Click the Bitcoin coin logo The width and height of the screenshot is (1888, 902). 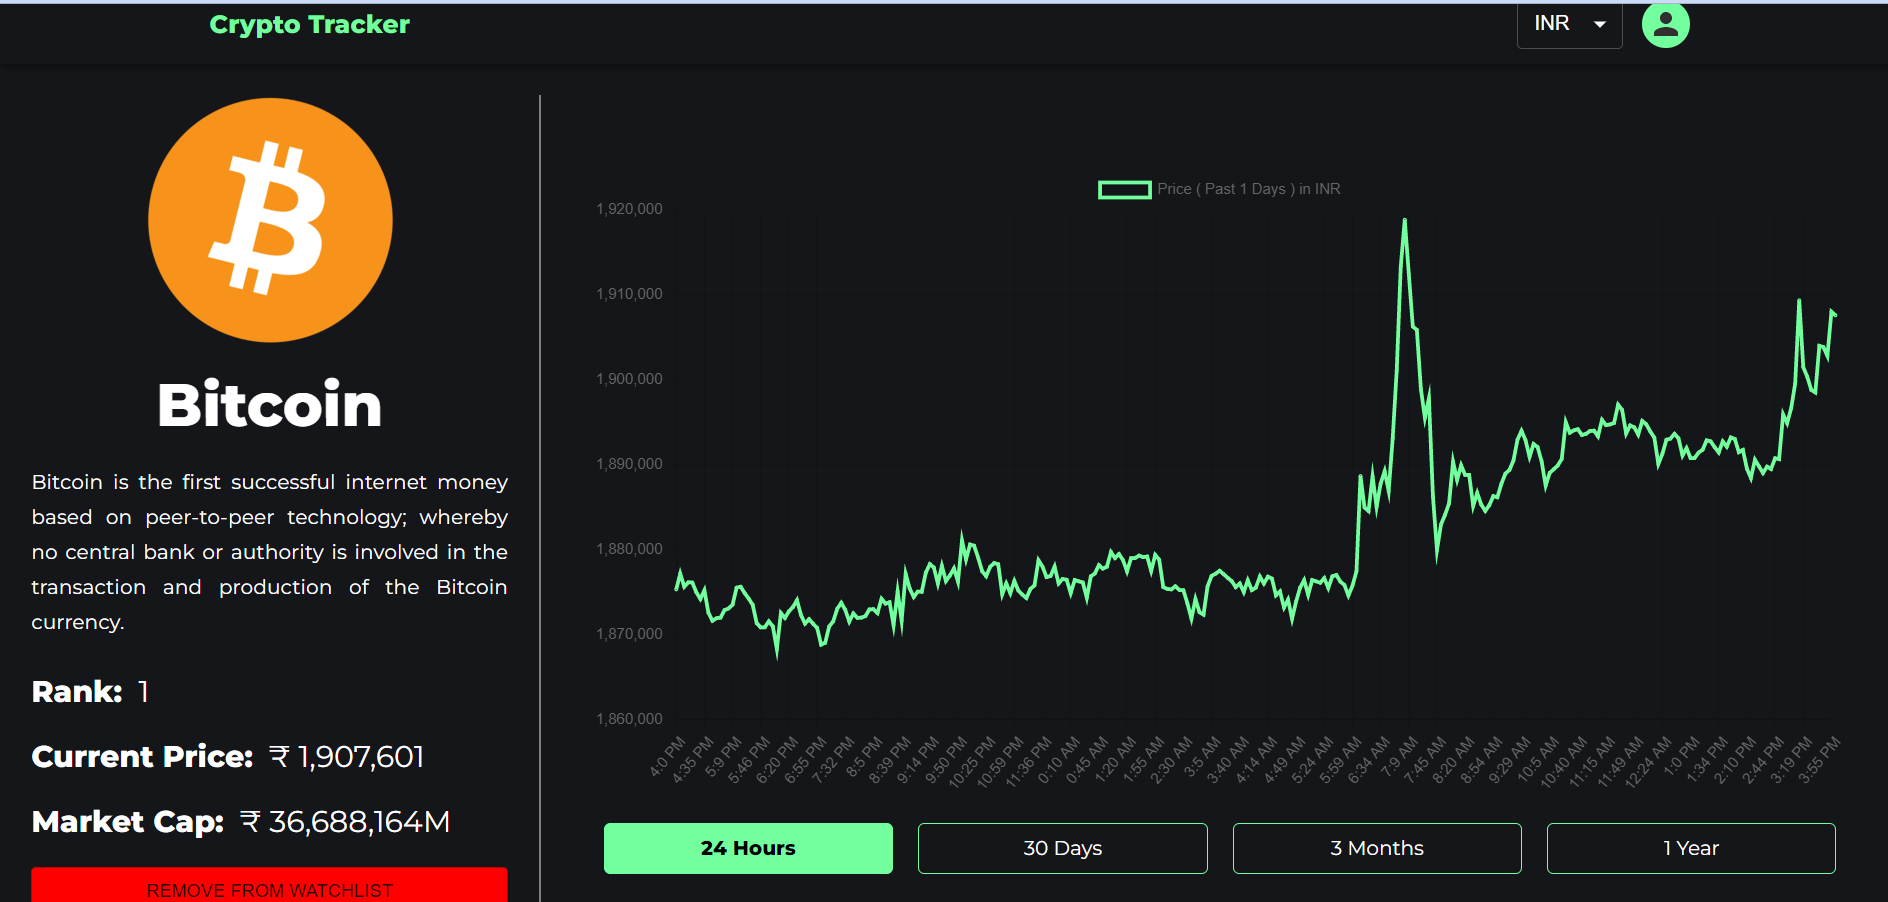tap(270, 220)
